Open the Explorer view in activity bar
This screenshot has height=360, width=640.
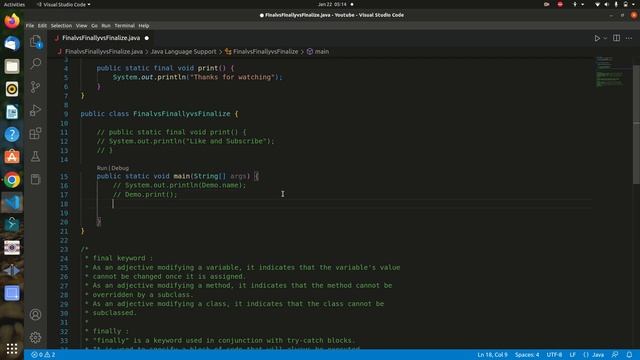click(x=36, y=41)
